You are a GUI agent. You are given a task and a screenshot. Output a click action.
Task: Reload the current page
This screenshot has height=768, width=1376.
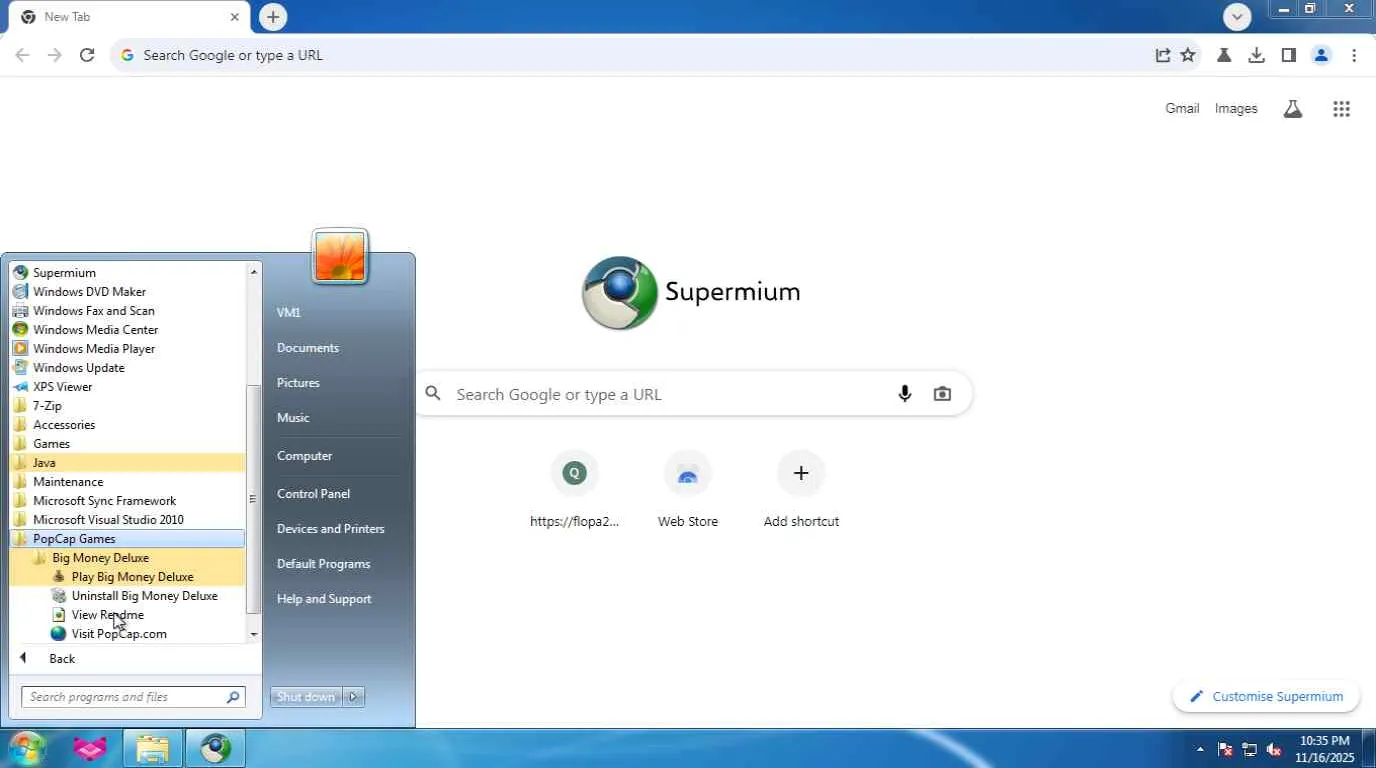click(x=87, y=55)
